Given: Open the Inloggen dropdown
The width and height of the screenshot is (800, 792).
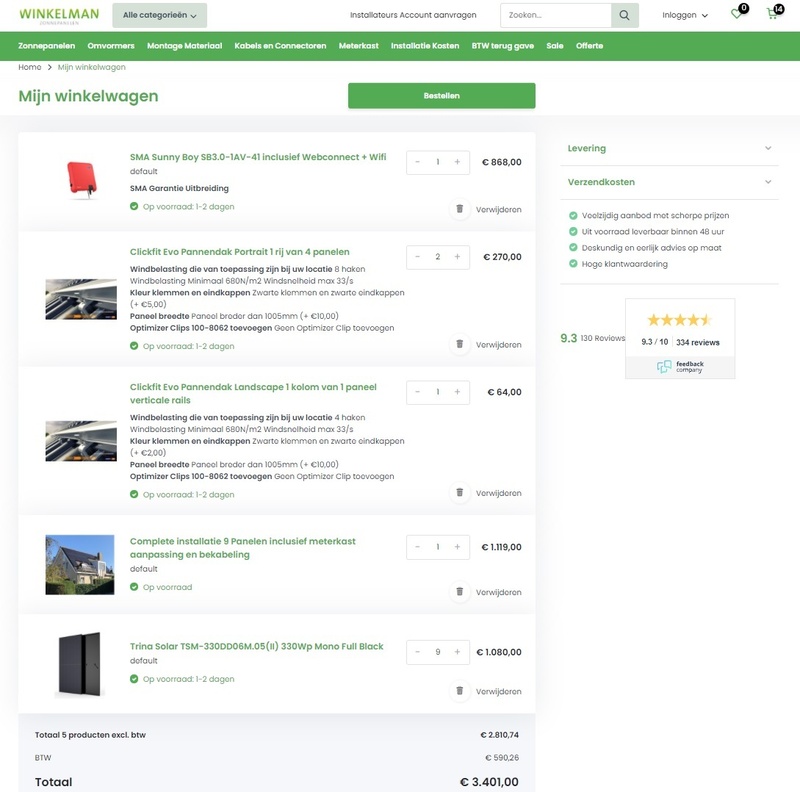Looking at the screenshot, I should (685, 15).
